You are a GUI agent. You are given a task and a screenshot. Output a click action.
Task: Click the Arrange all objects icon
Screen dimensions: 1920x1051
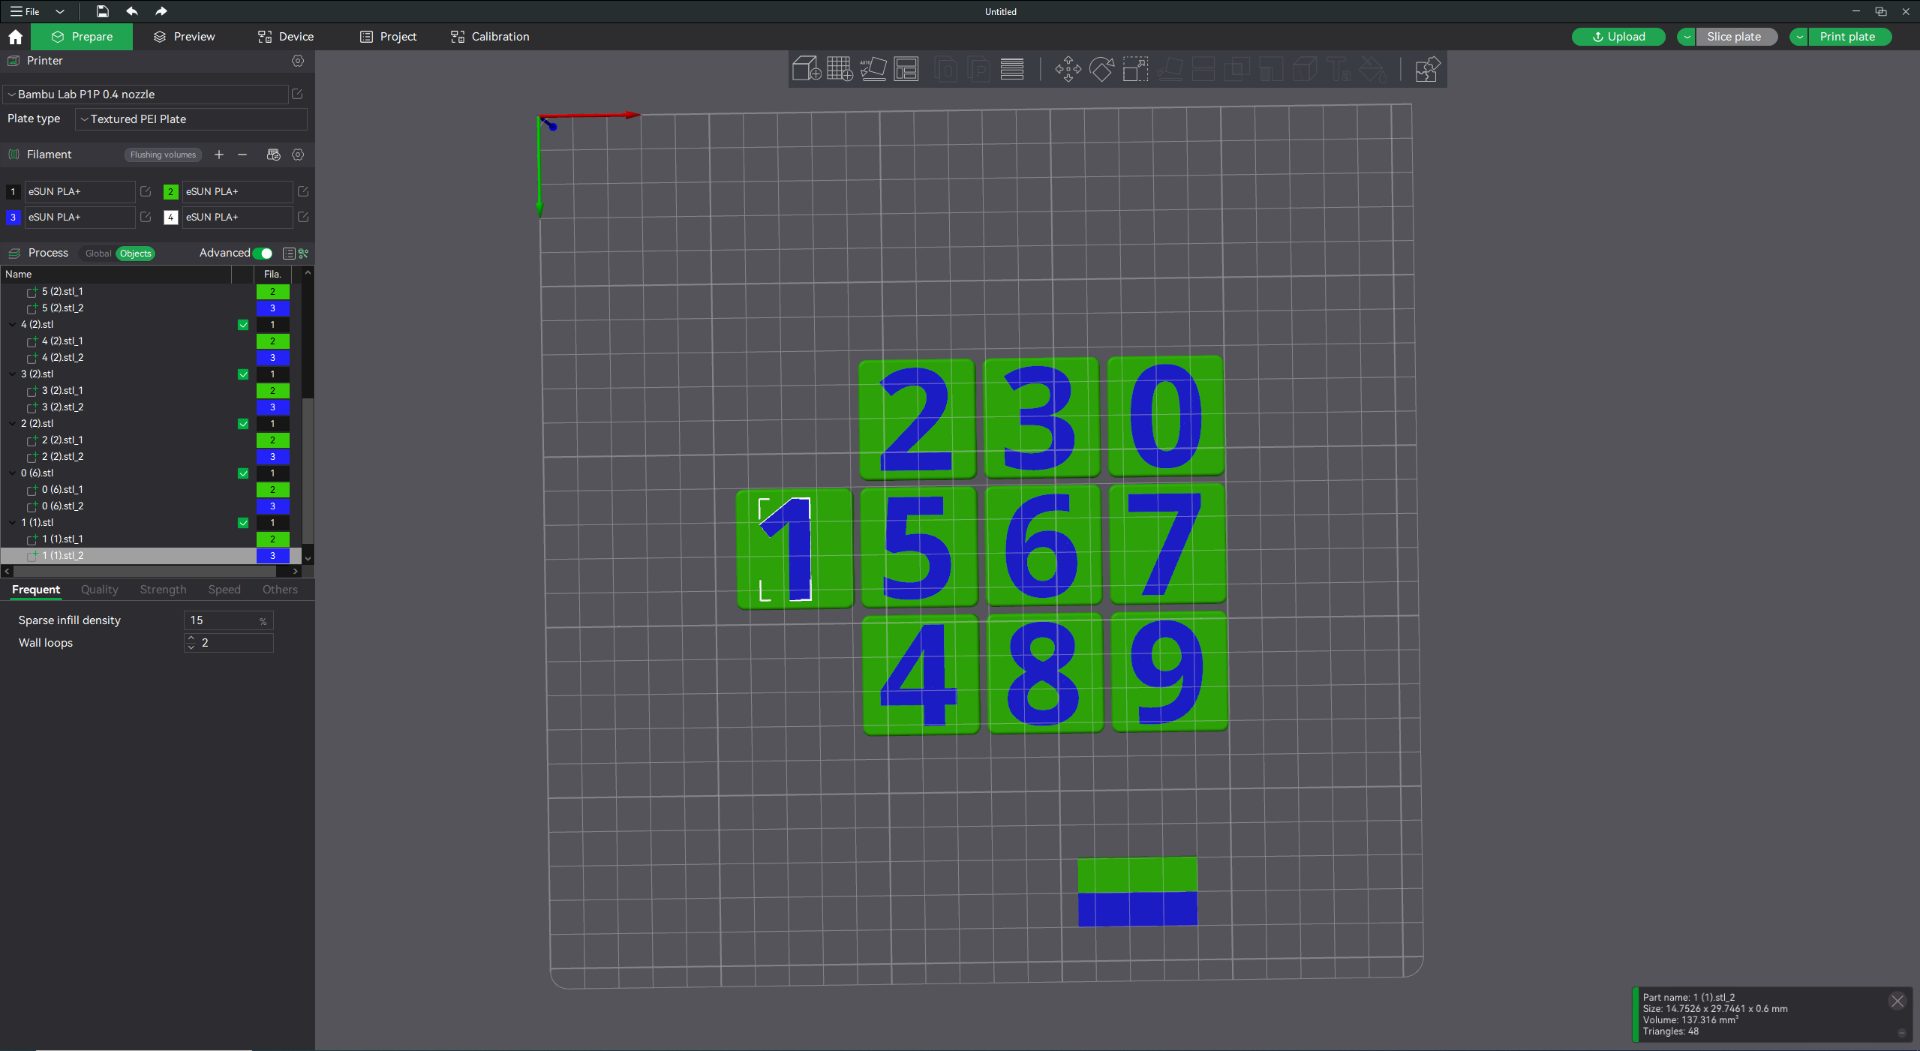tap(906, 69)
